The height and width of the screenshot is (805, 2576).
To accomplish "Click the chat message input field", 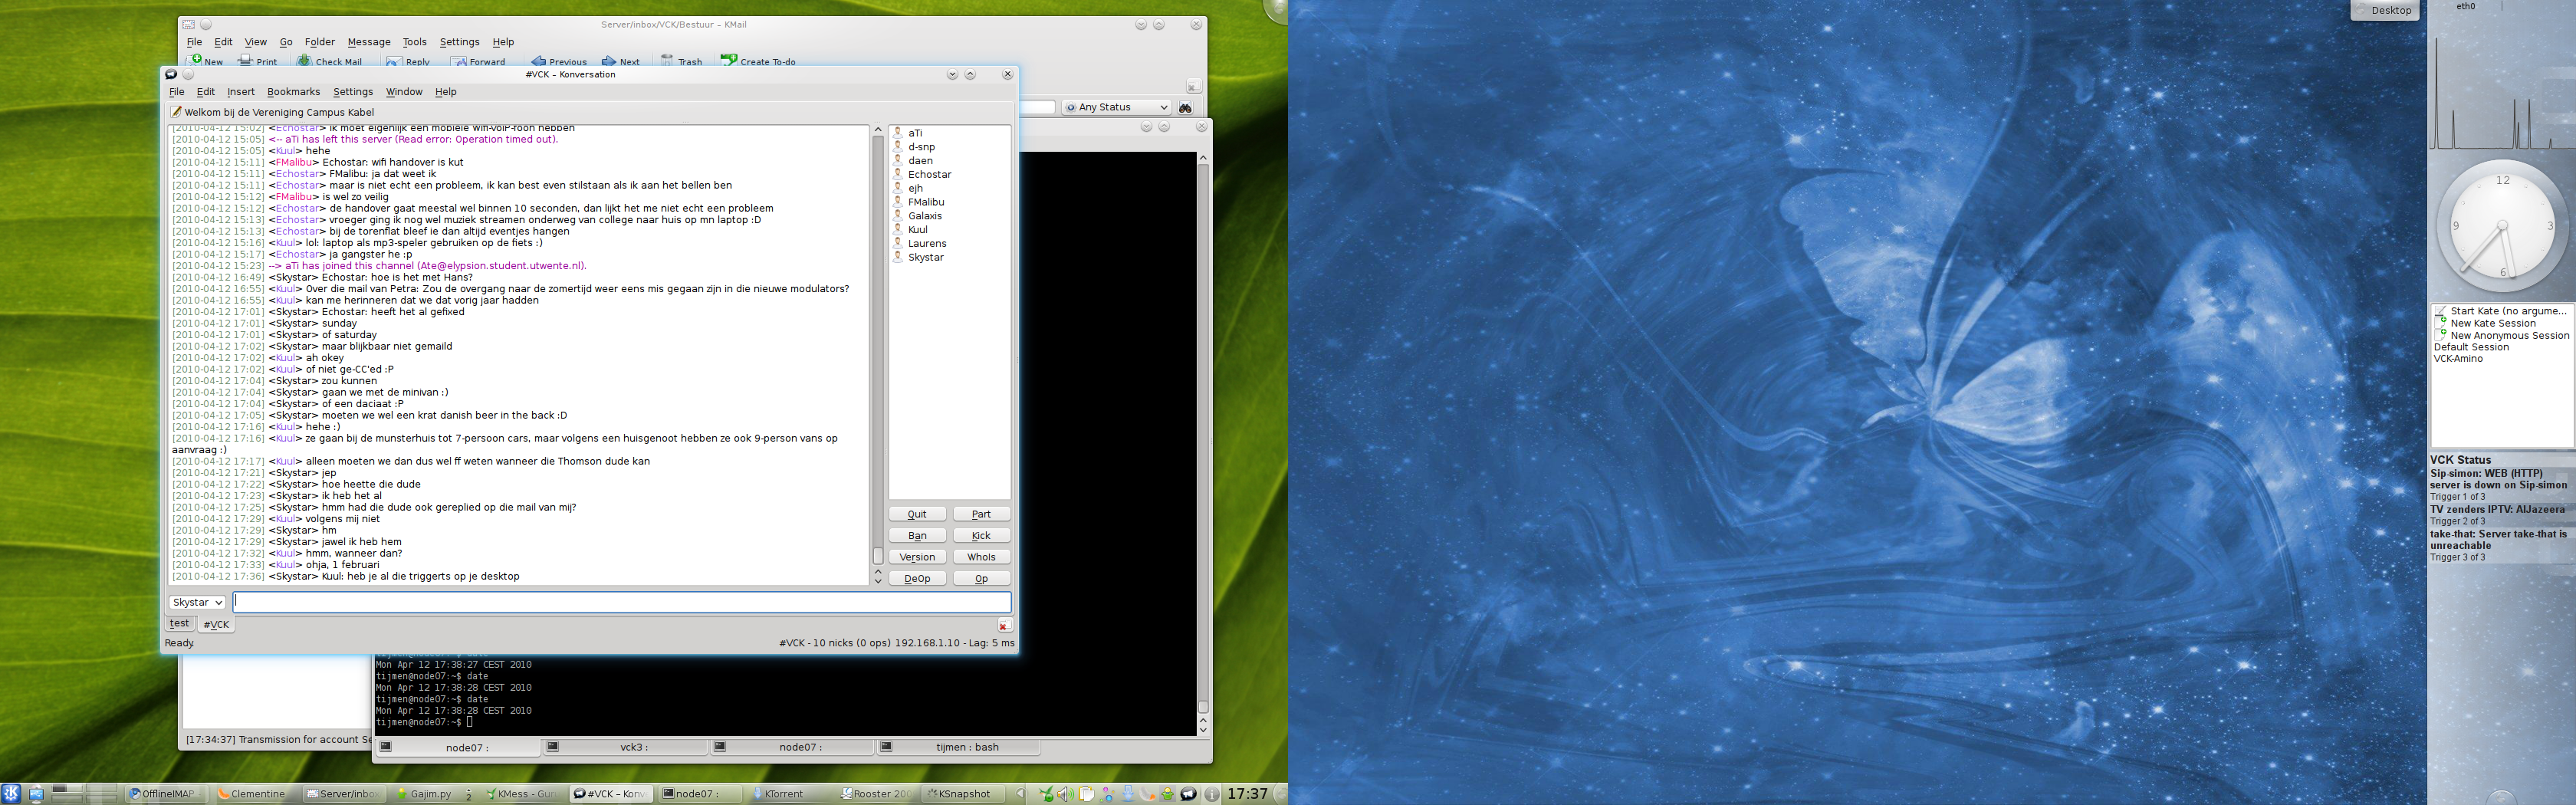I will [x=621, y=602].
